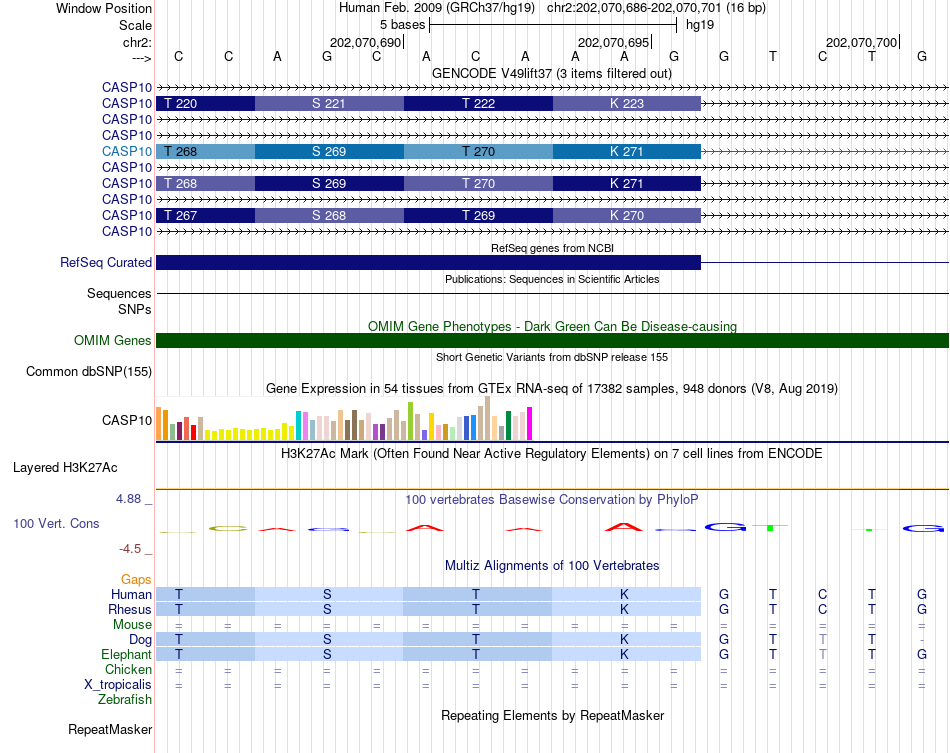Click the Multiz Alignments of 100 Vertebrates title

(x=552, y=566)
